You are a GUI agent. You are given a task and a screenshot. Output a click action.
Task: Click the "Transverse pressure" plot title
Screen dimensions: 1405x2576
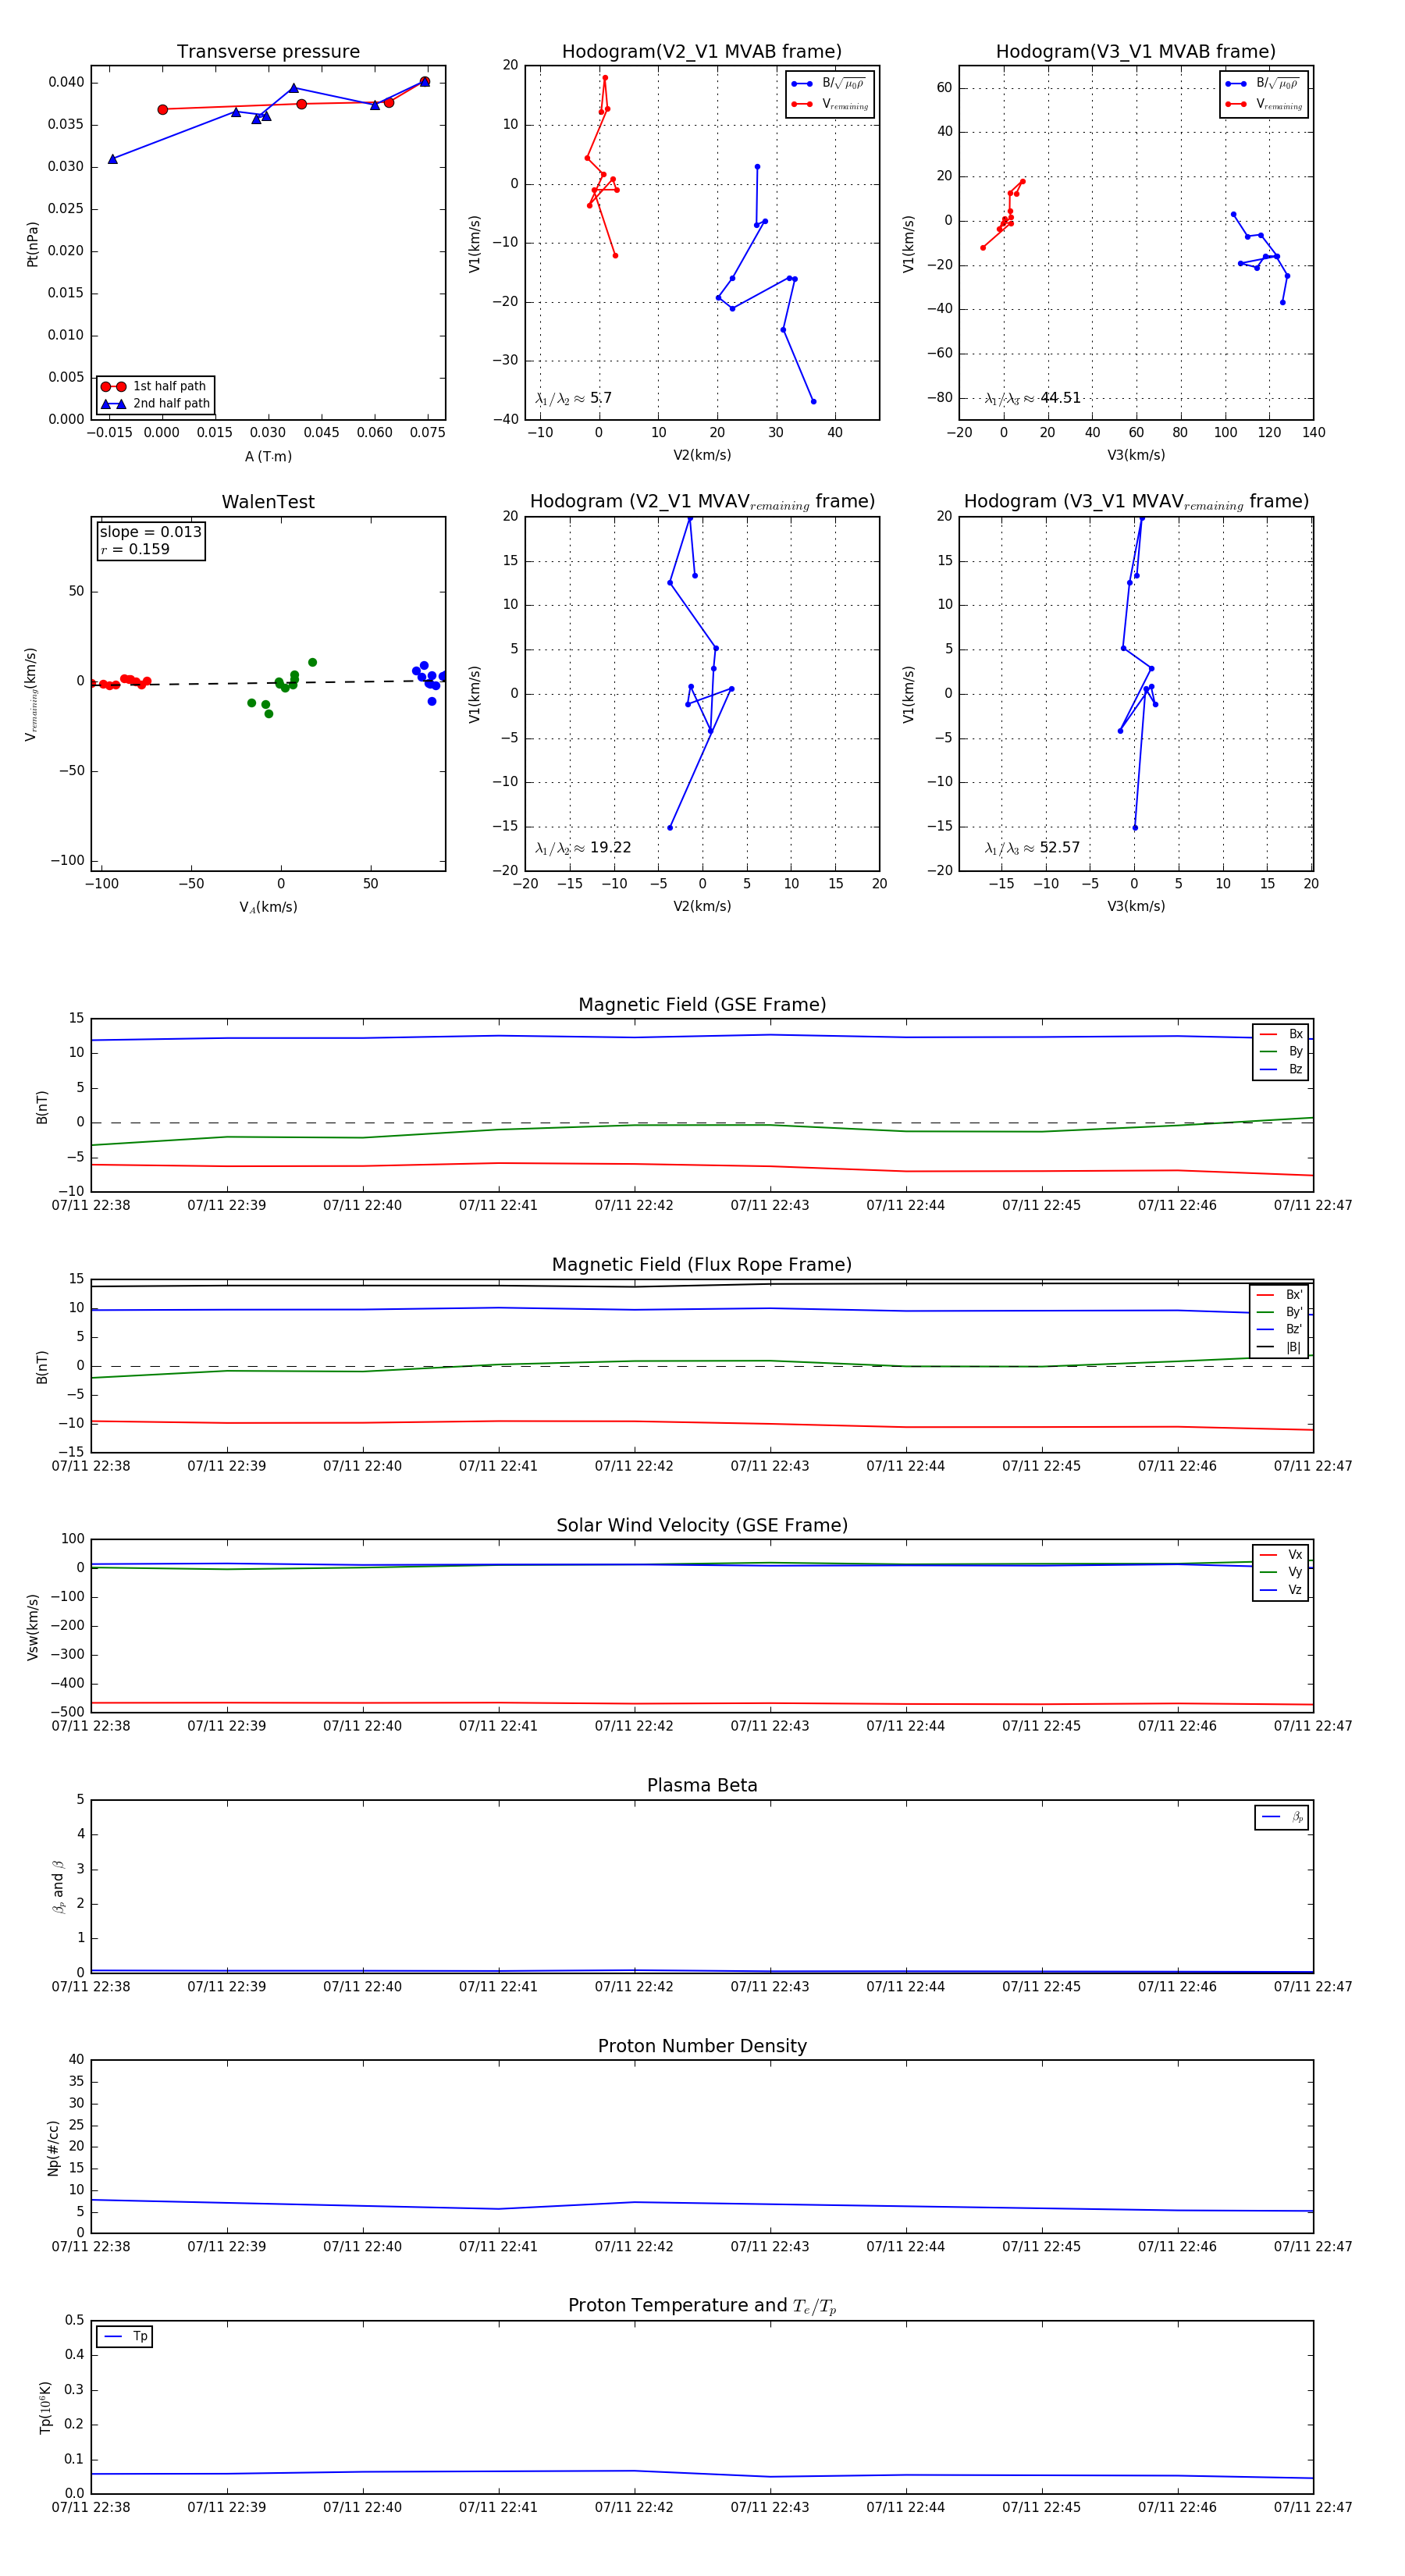point(268,51)
